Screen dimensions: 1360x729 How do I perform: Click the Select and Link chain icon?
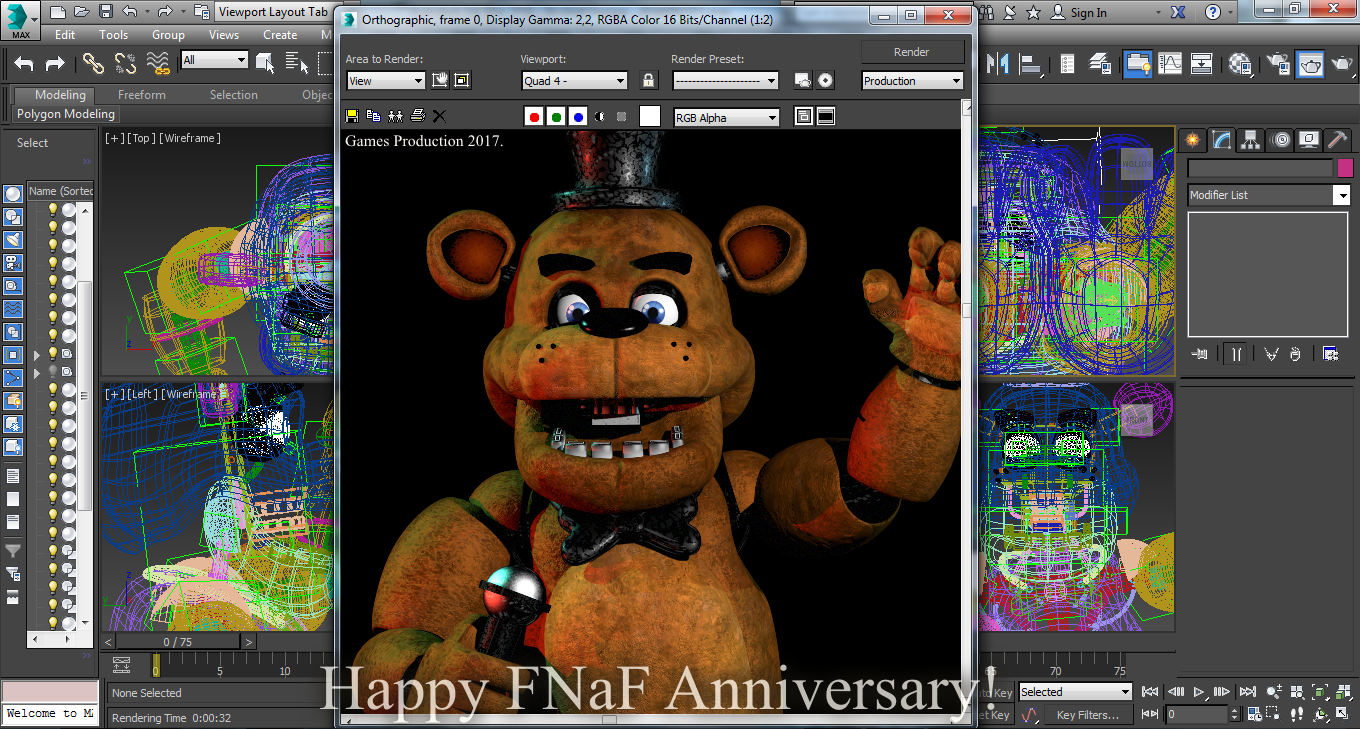point(93,64)
